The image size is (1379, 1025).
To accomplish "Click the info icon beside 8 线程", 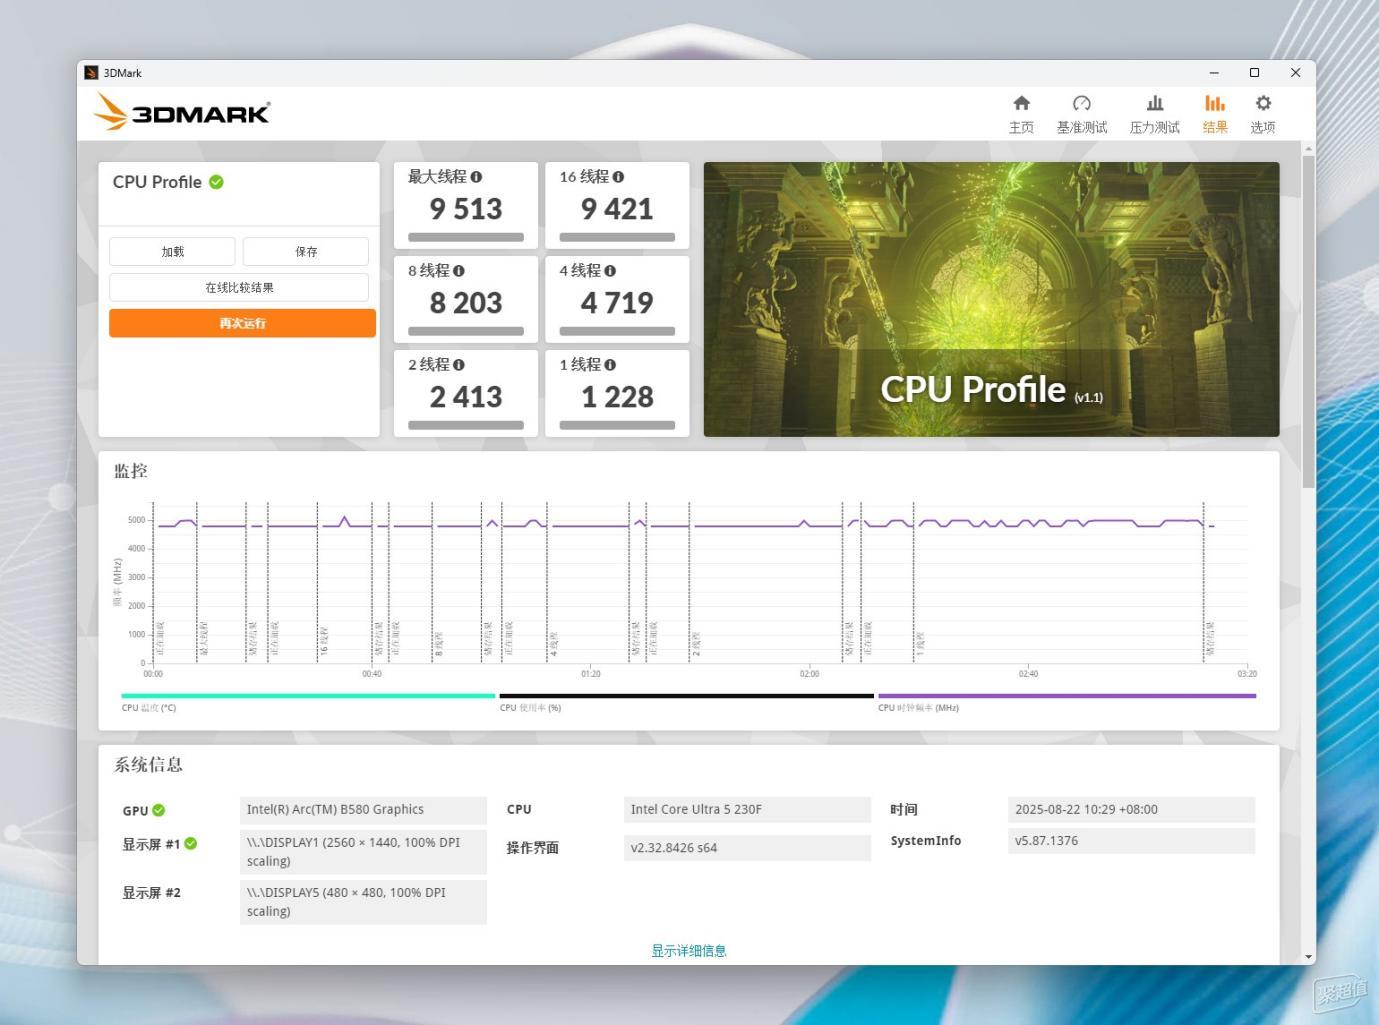I will point(459,271).
